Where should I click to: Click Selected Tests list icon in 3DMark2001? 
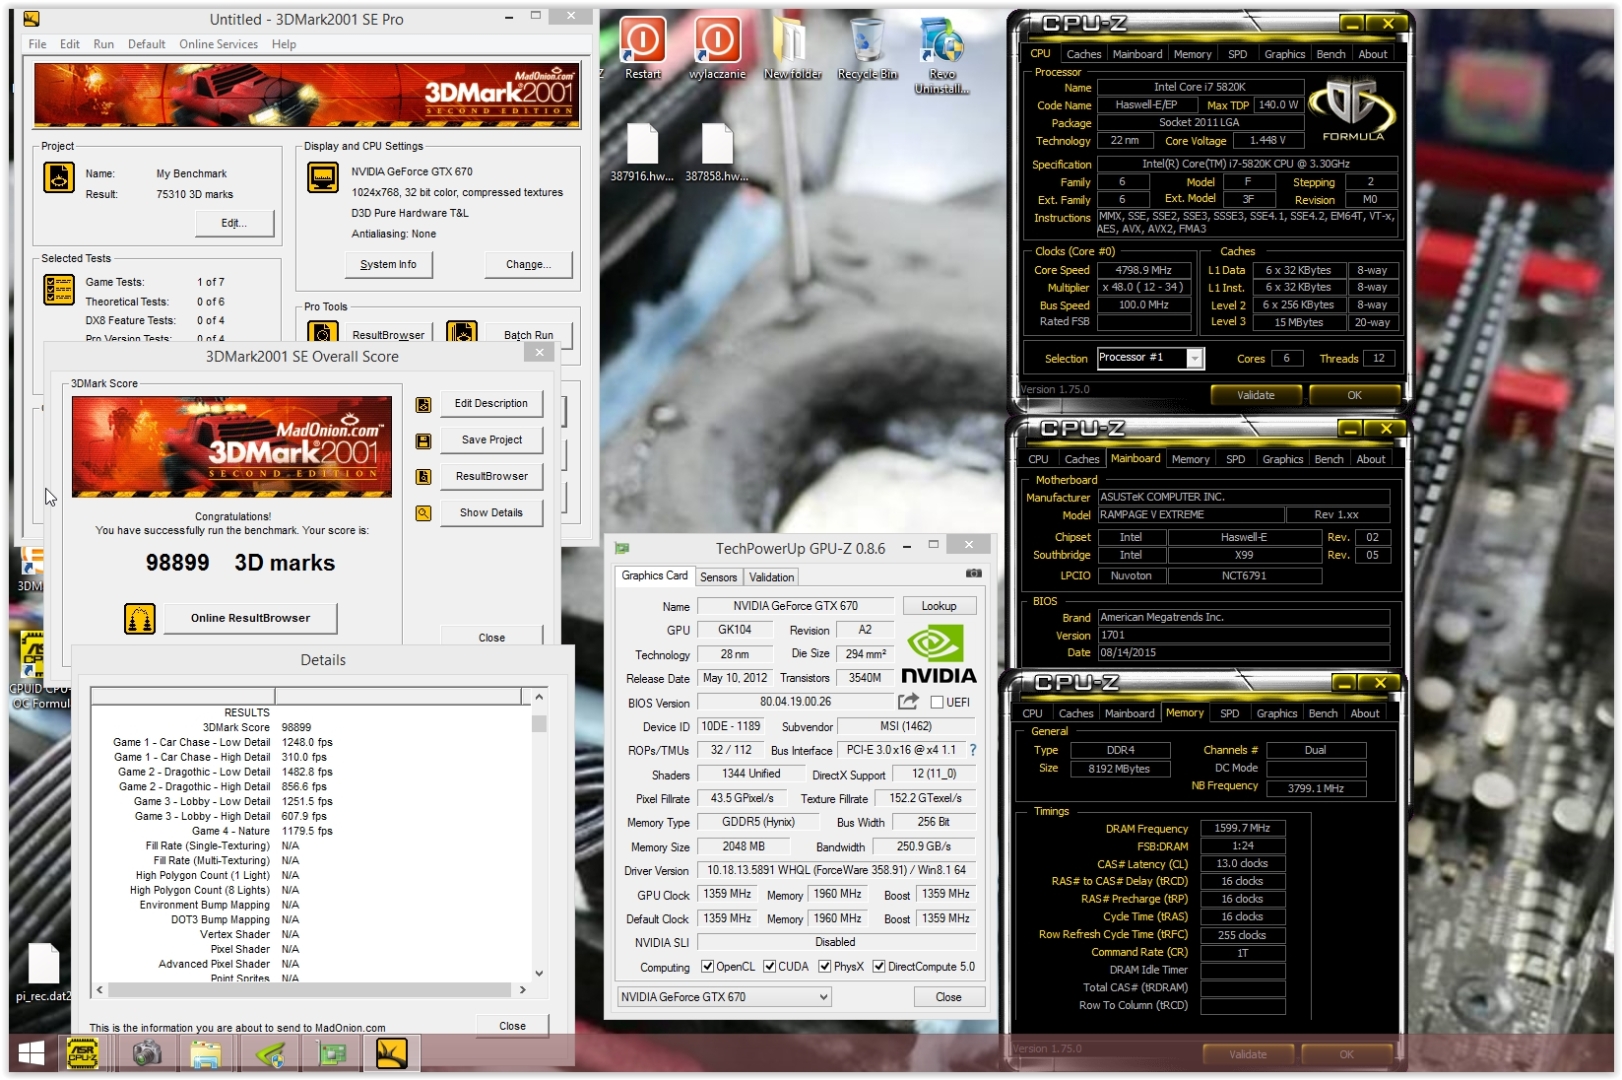click(59, 289)
